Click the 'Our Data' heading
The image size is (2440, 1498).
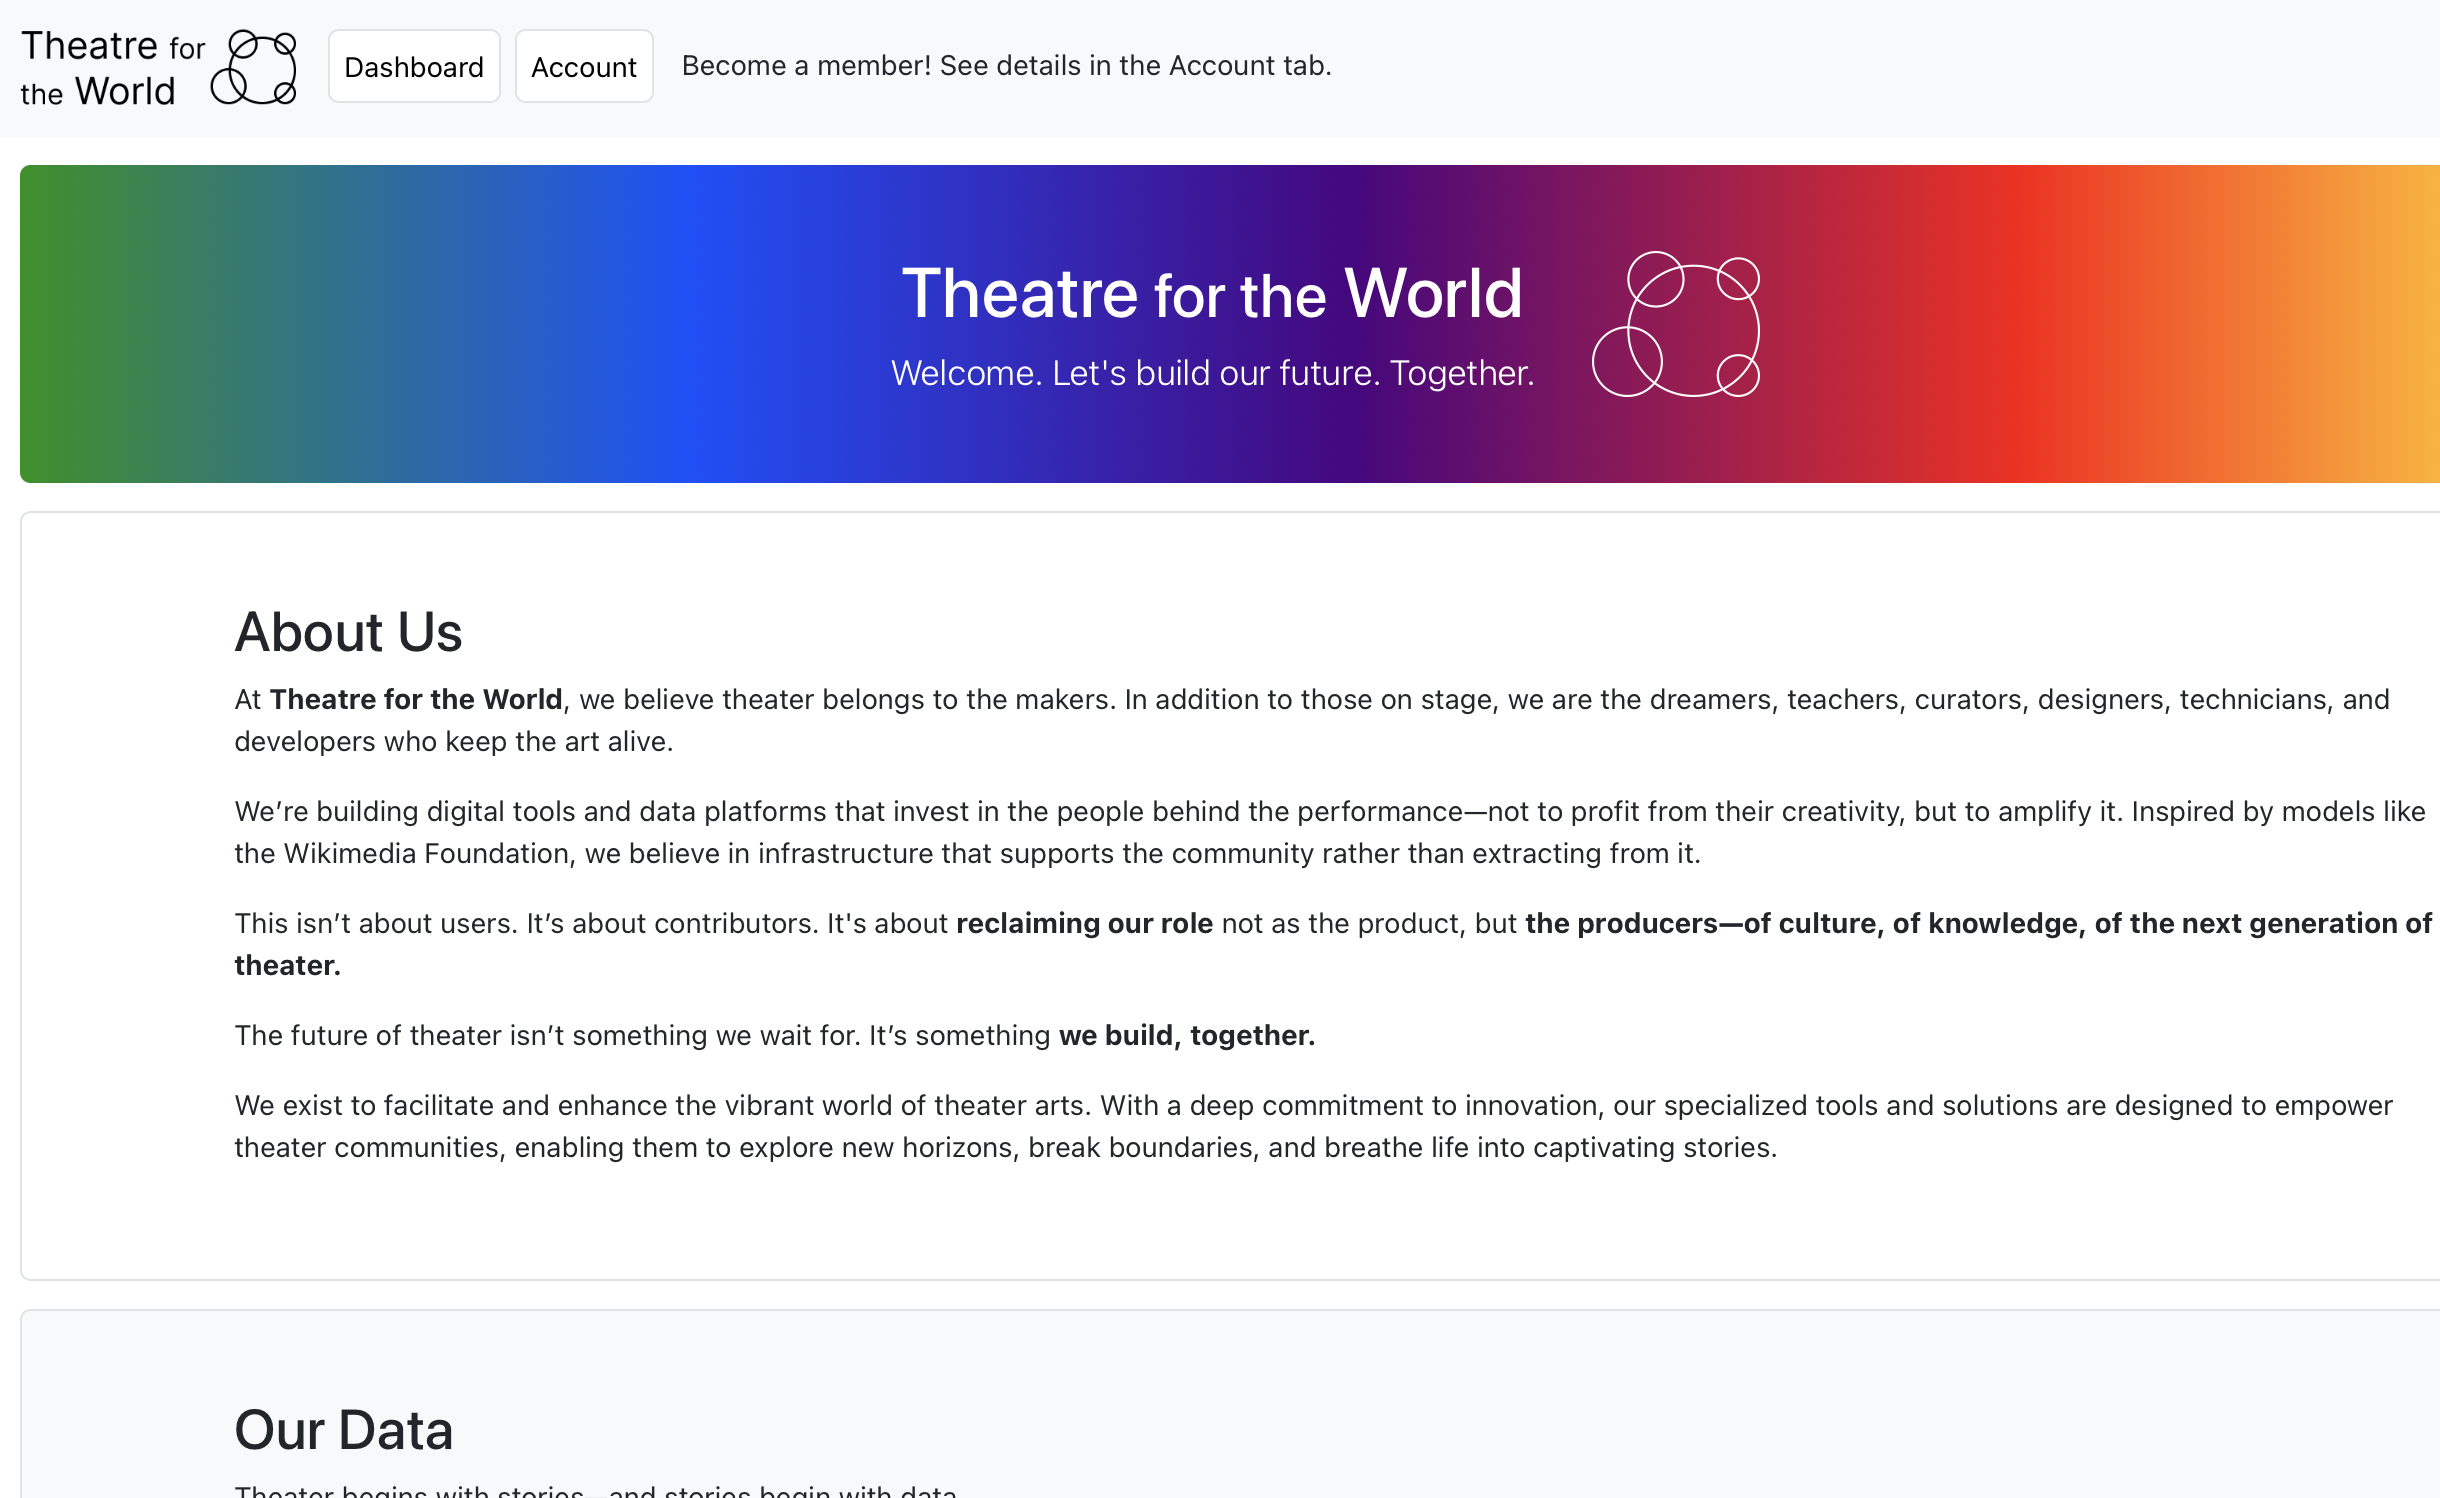[343, 1430]
